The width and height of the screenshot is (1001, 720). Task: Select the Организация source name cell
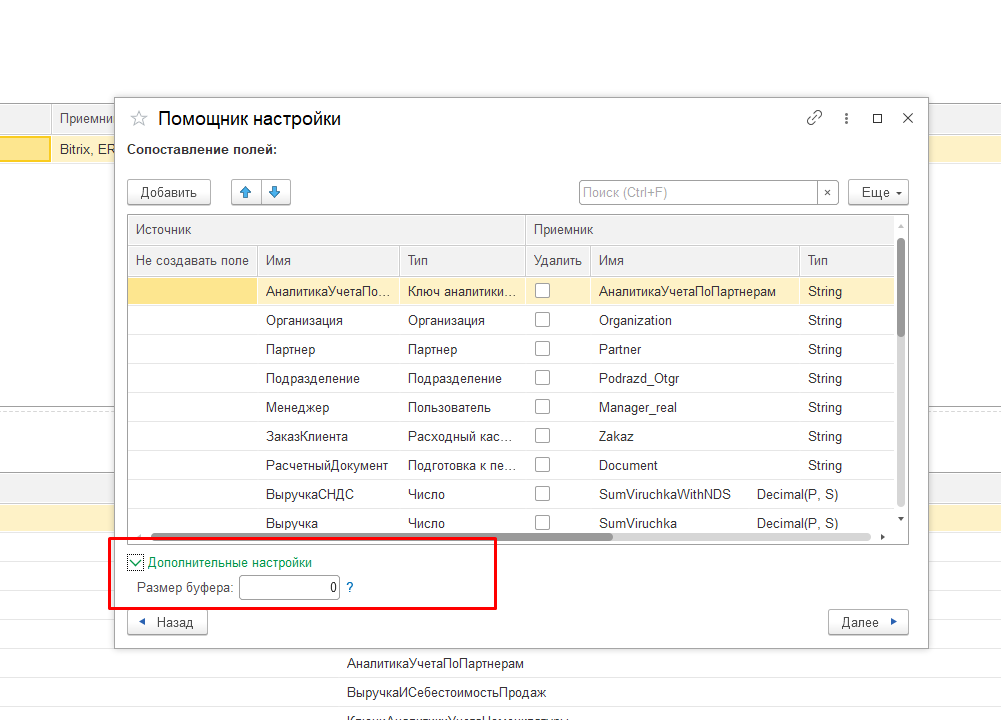pyautogui.click(x=328, y=320)
